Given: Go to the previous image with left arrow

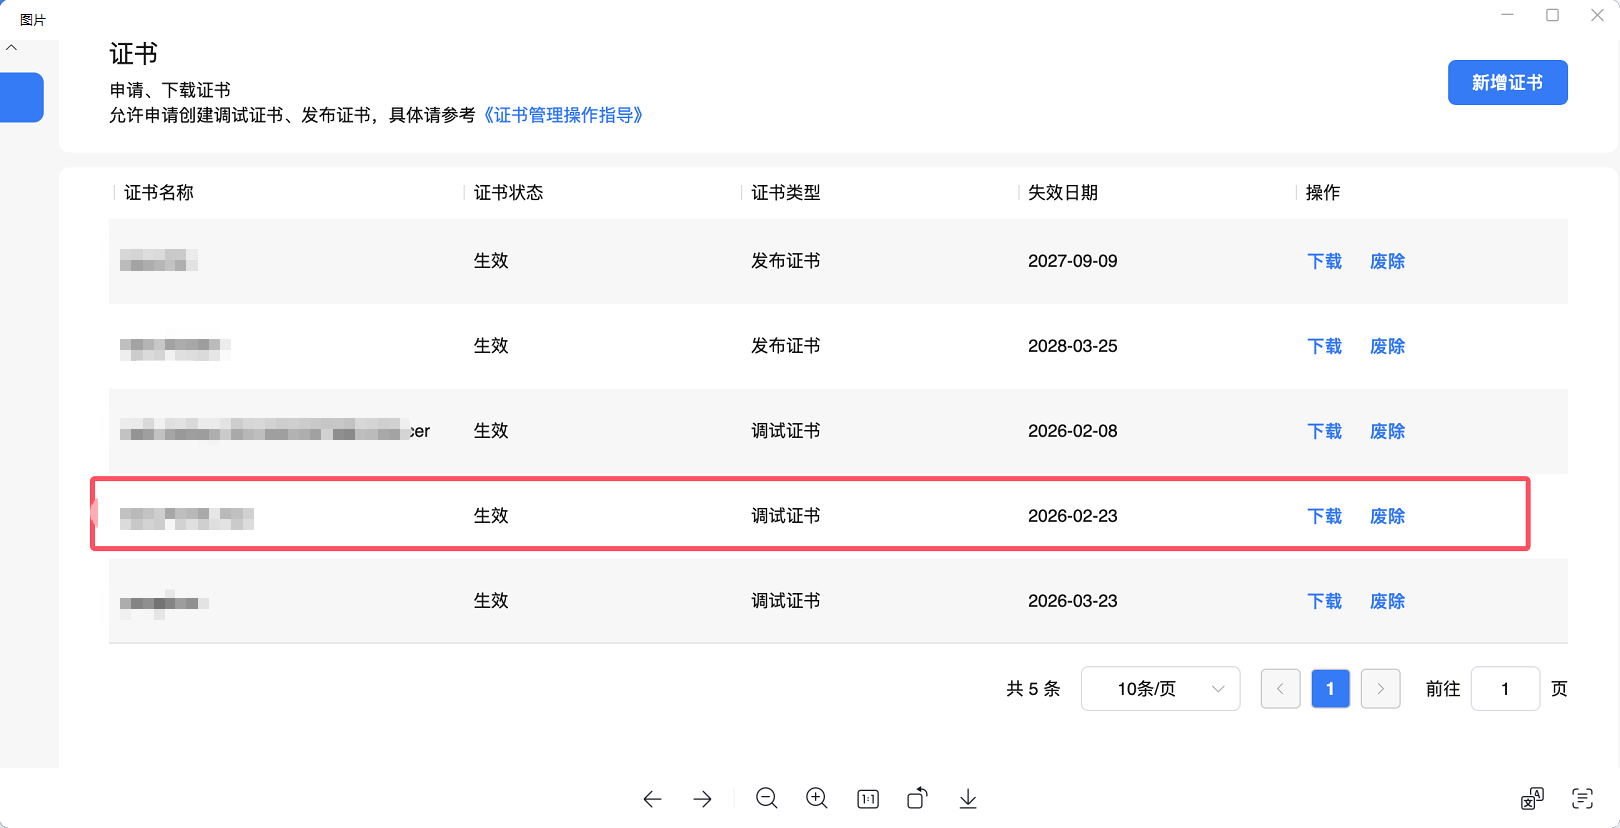Looking at the screenshot, I should coord(652,799).
